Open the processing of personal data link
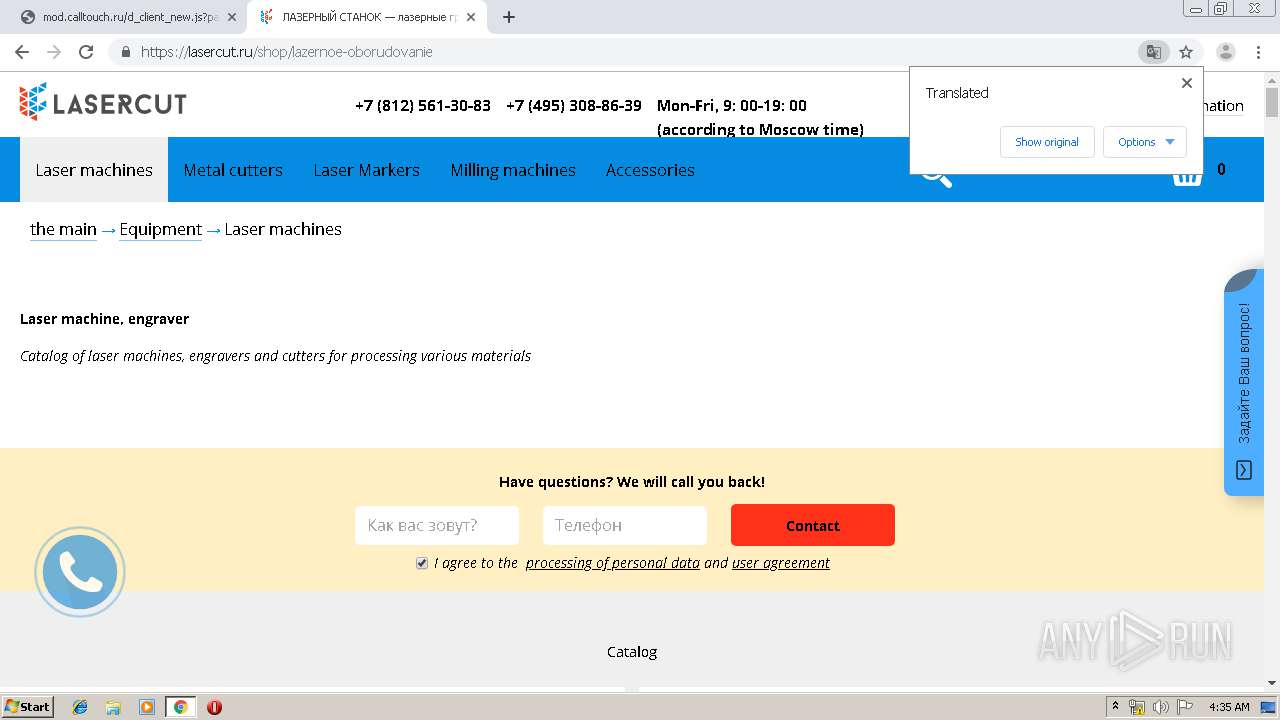1280x720 pixels. (613, 563)
